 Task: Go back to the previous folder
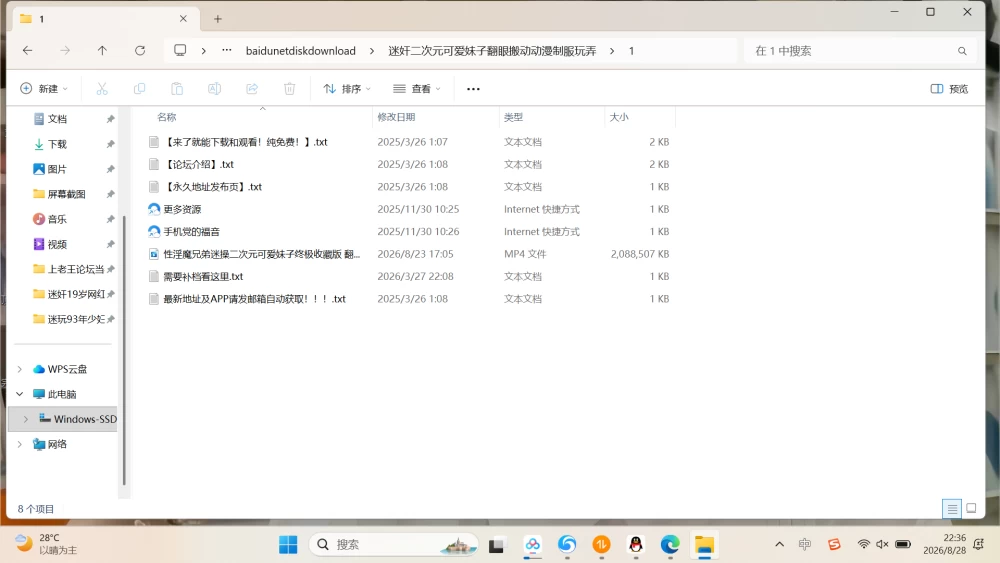27,50
